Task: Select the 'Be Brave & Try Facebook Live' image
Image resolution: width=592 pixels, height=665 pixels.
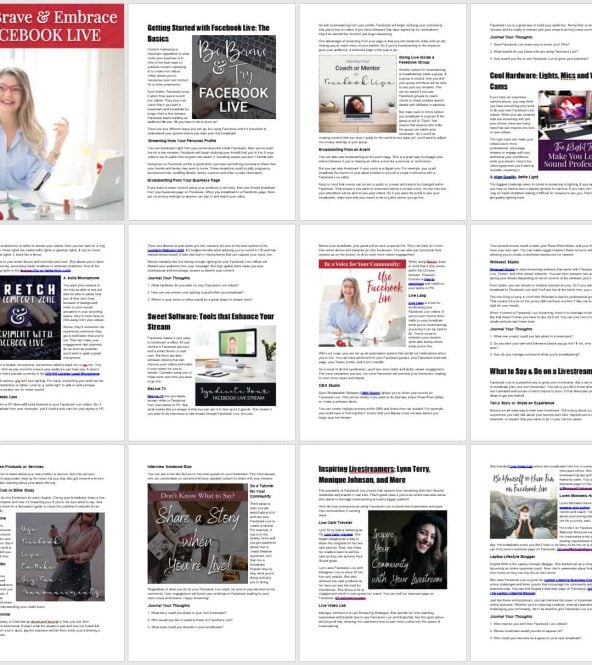Action: pos(234,77)
